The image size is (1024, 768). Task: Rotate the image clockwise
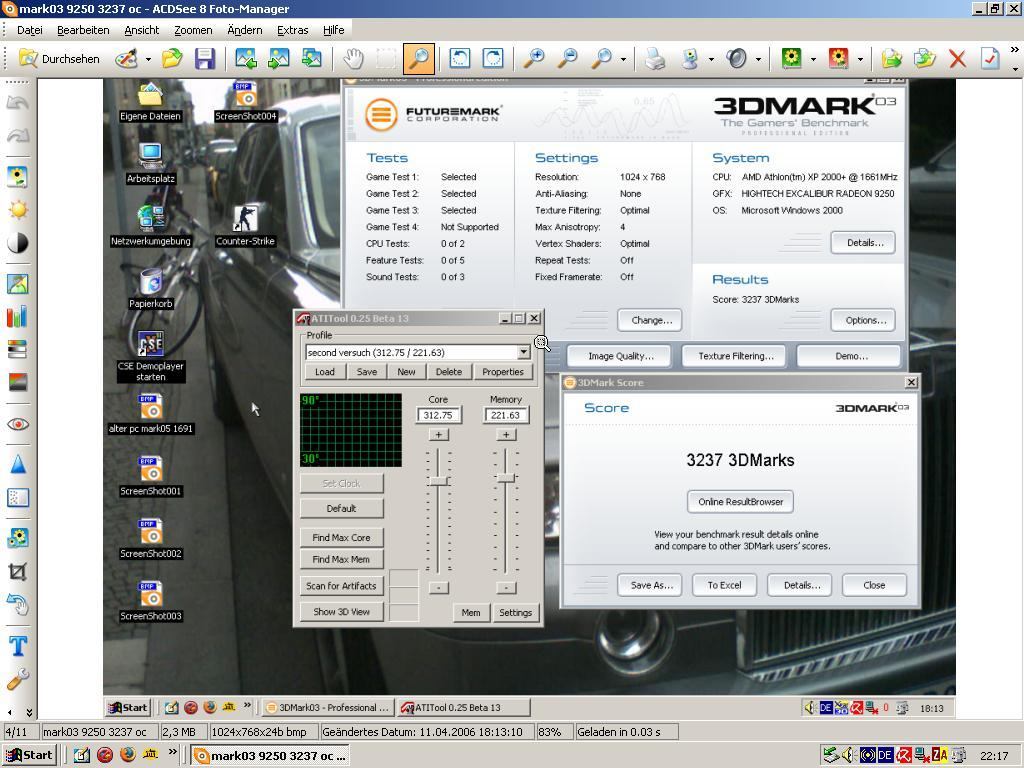[492, 59]
